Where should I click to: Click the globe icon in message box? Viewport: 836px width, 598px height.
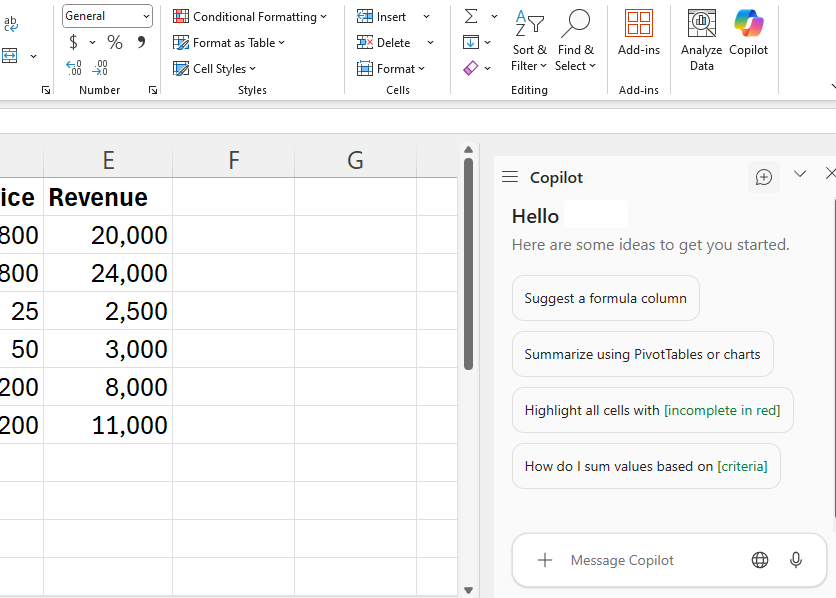pyautogui.click(x=760, y=560)
